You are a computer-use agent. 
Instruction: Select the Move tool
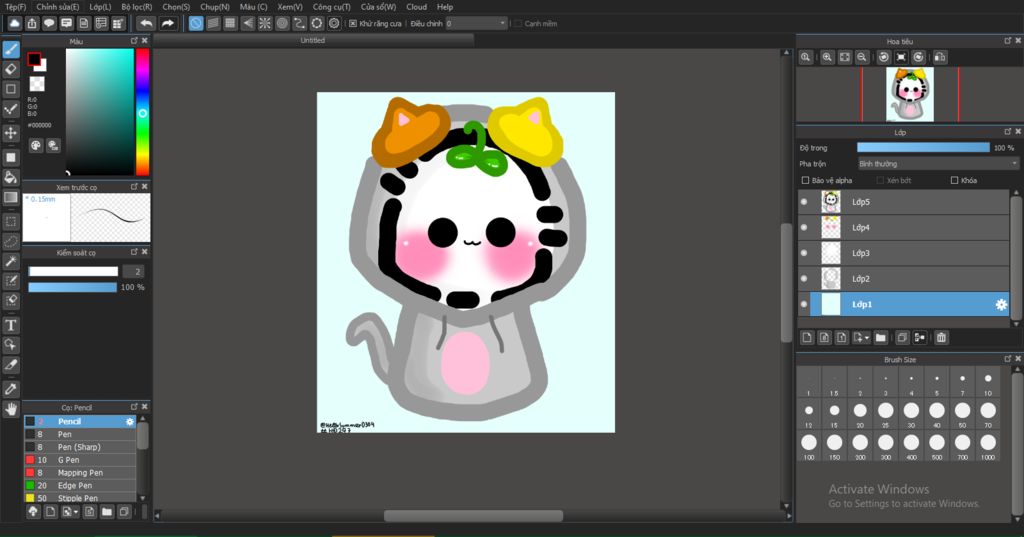10,133
